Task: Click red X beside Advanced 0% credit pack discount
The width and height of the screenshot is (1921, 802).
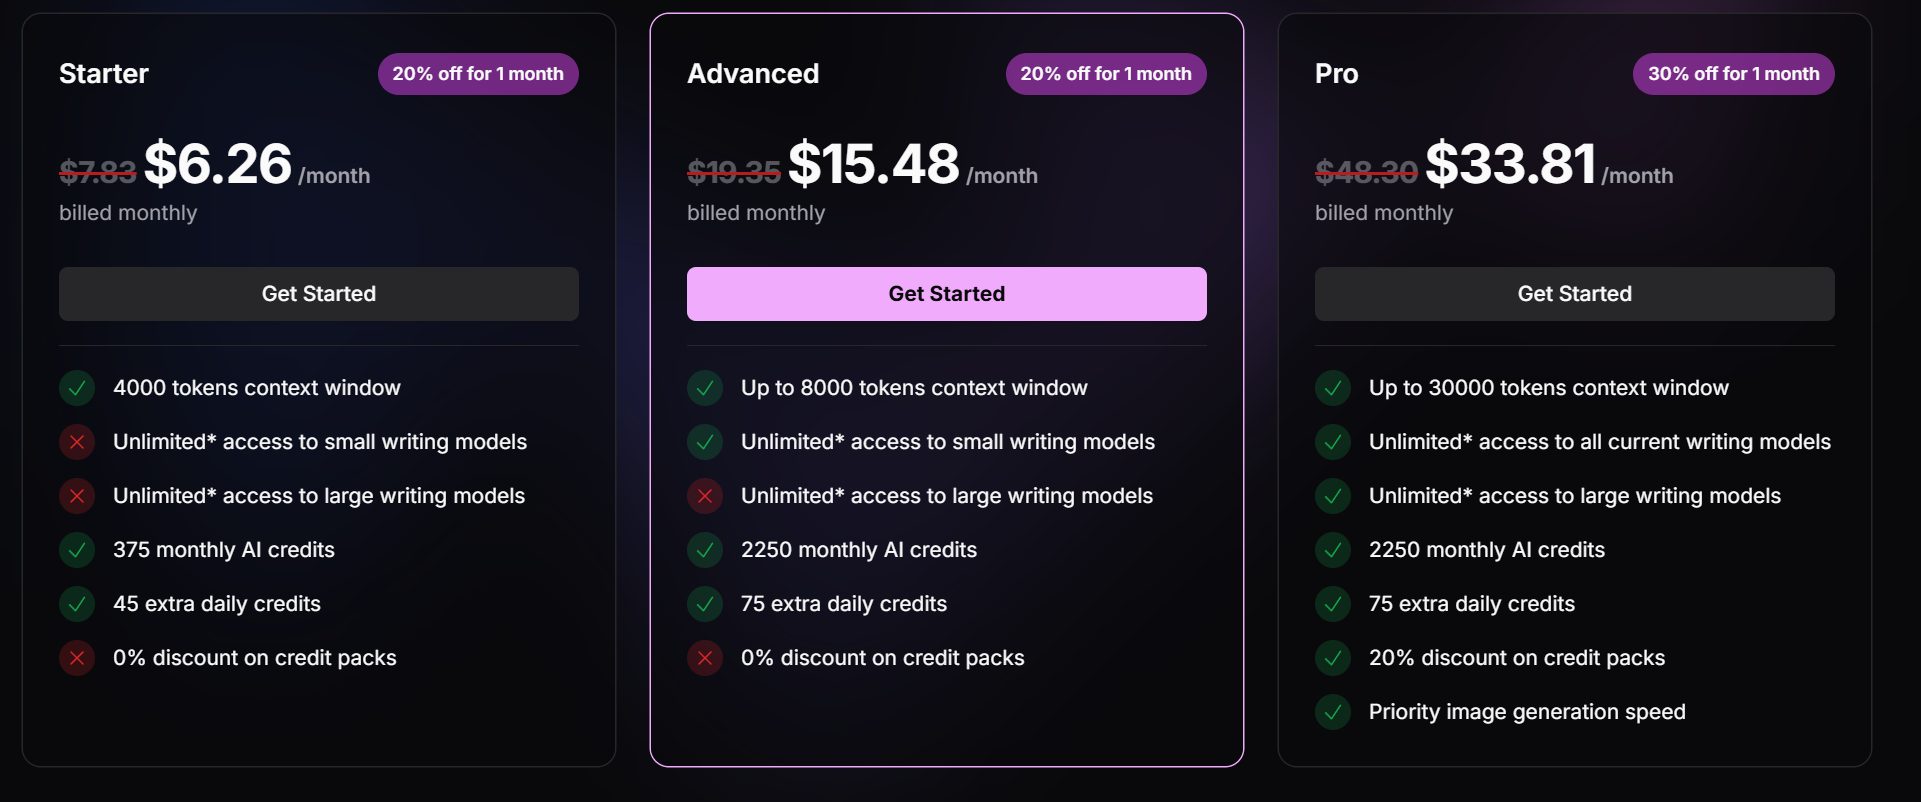Action: (705, 658)
